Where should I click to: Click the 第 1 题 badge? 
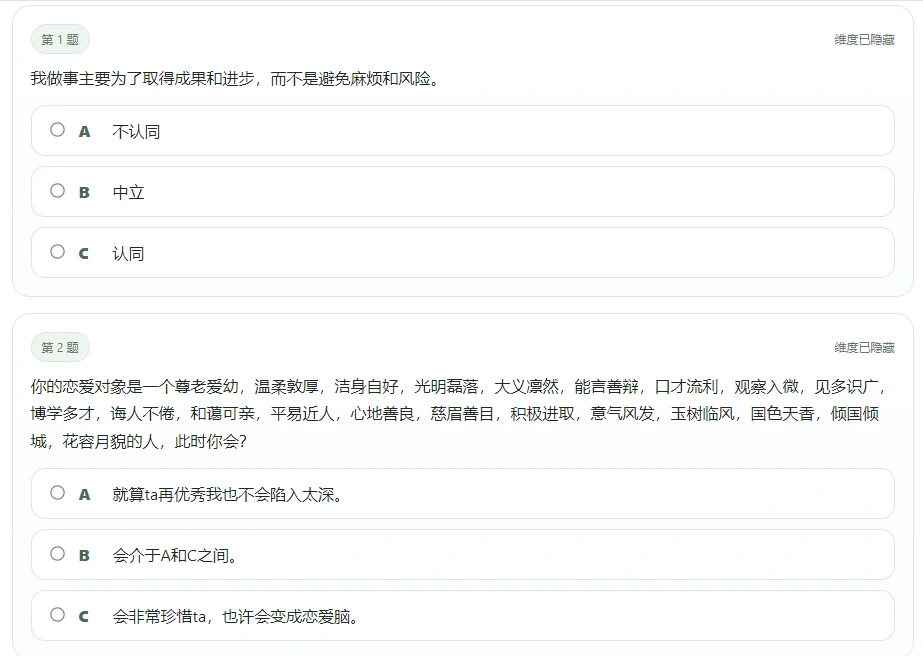(62, 39)
